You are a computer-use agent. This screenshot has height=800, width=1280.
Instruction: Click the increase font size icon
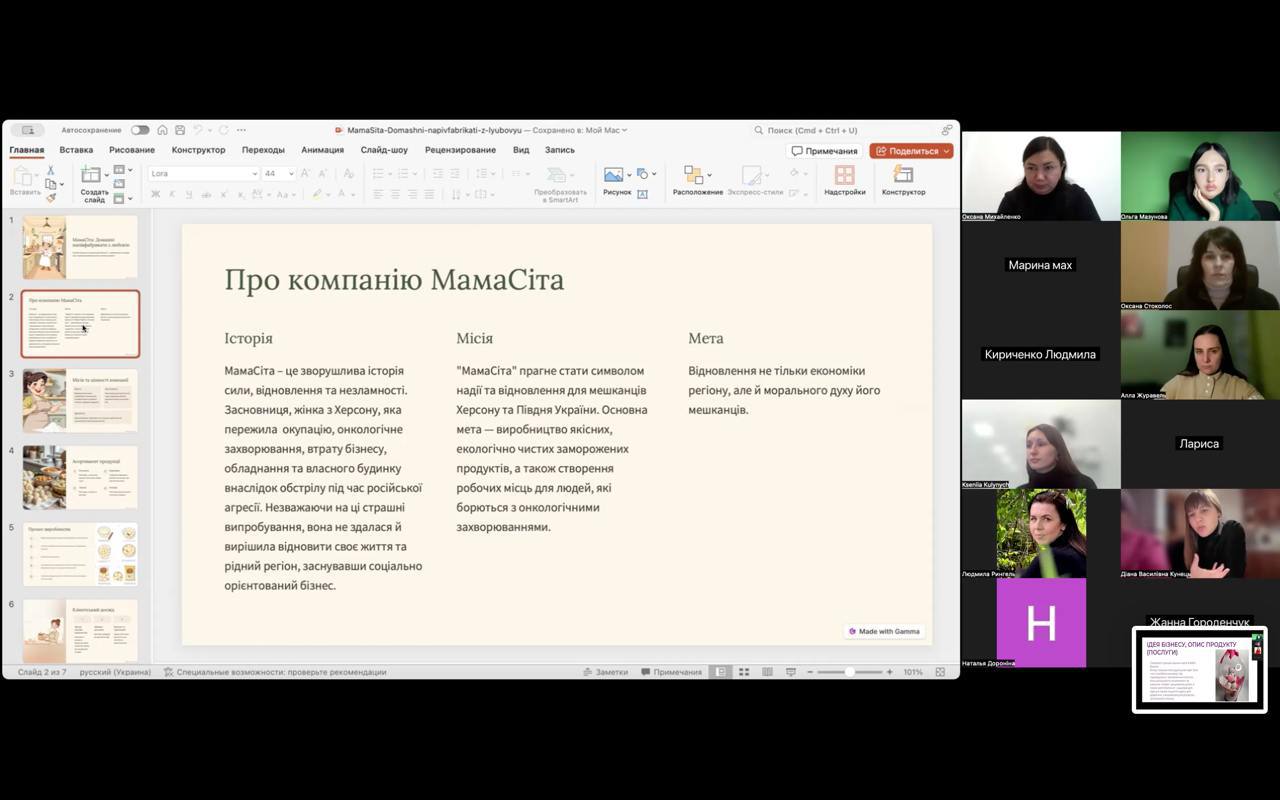pyautogui.click(x=306, y=173)
